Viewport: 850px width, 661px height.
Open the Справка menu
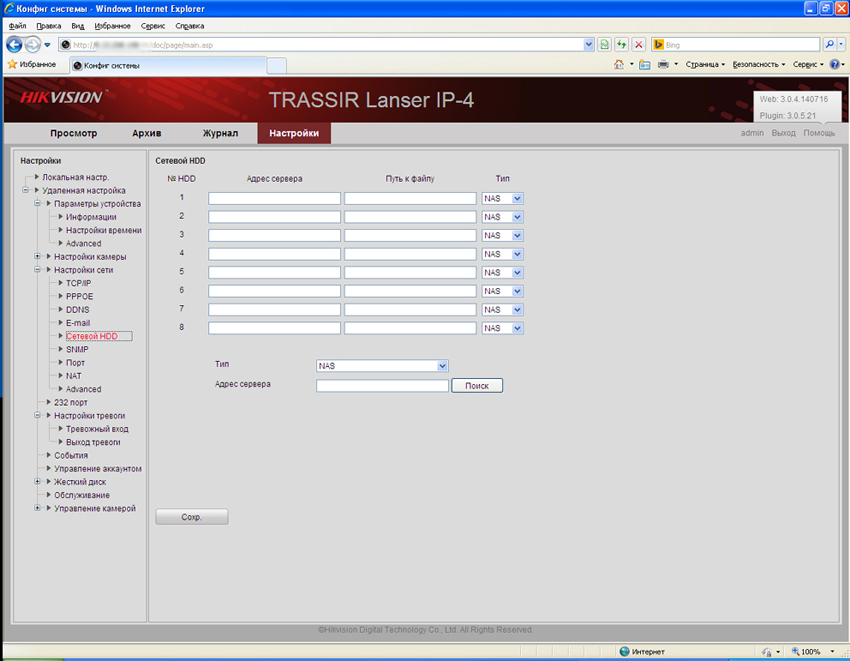pyautogui.click(x=190, y=25)
